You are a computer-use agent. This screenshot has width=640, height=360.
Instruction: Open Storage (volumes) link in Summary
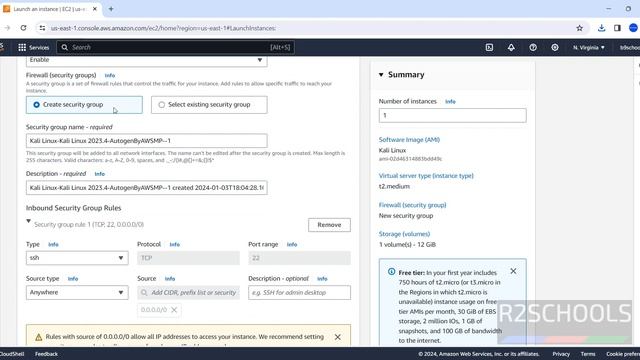point(404,234)
